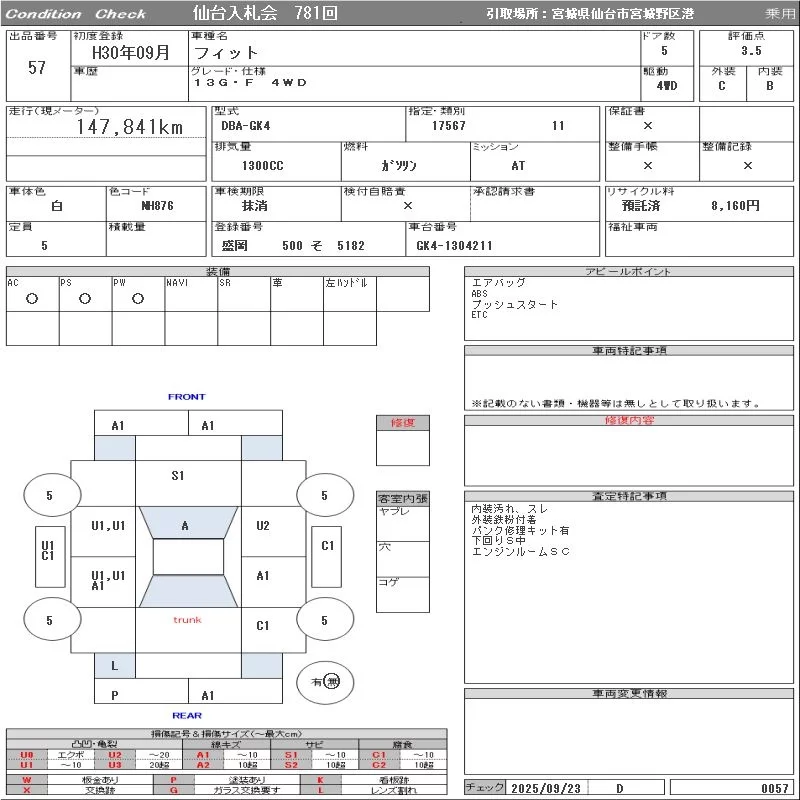Click the U2 dent mark in car diagram
This screenshot has height=800, width=800.
click(x=263, y=526)
